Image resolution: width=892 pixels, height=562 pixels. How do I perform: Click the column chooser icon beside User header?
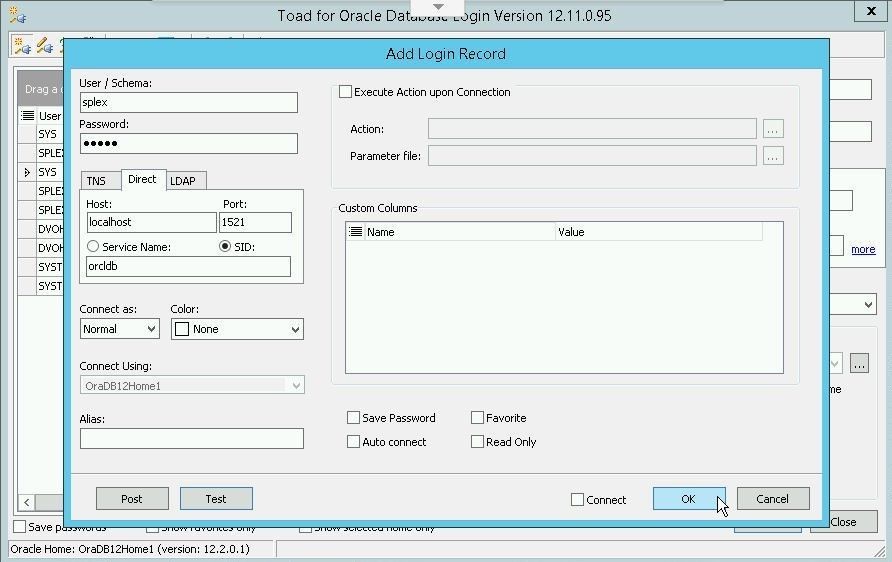(27, 115)
